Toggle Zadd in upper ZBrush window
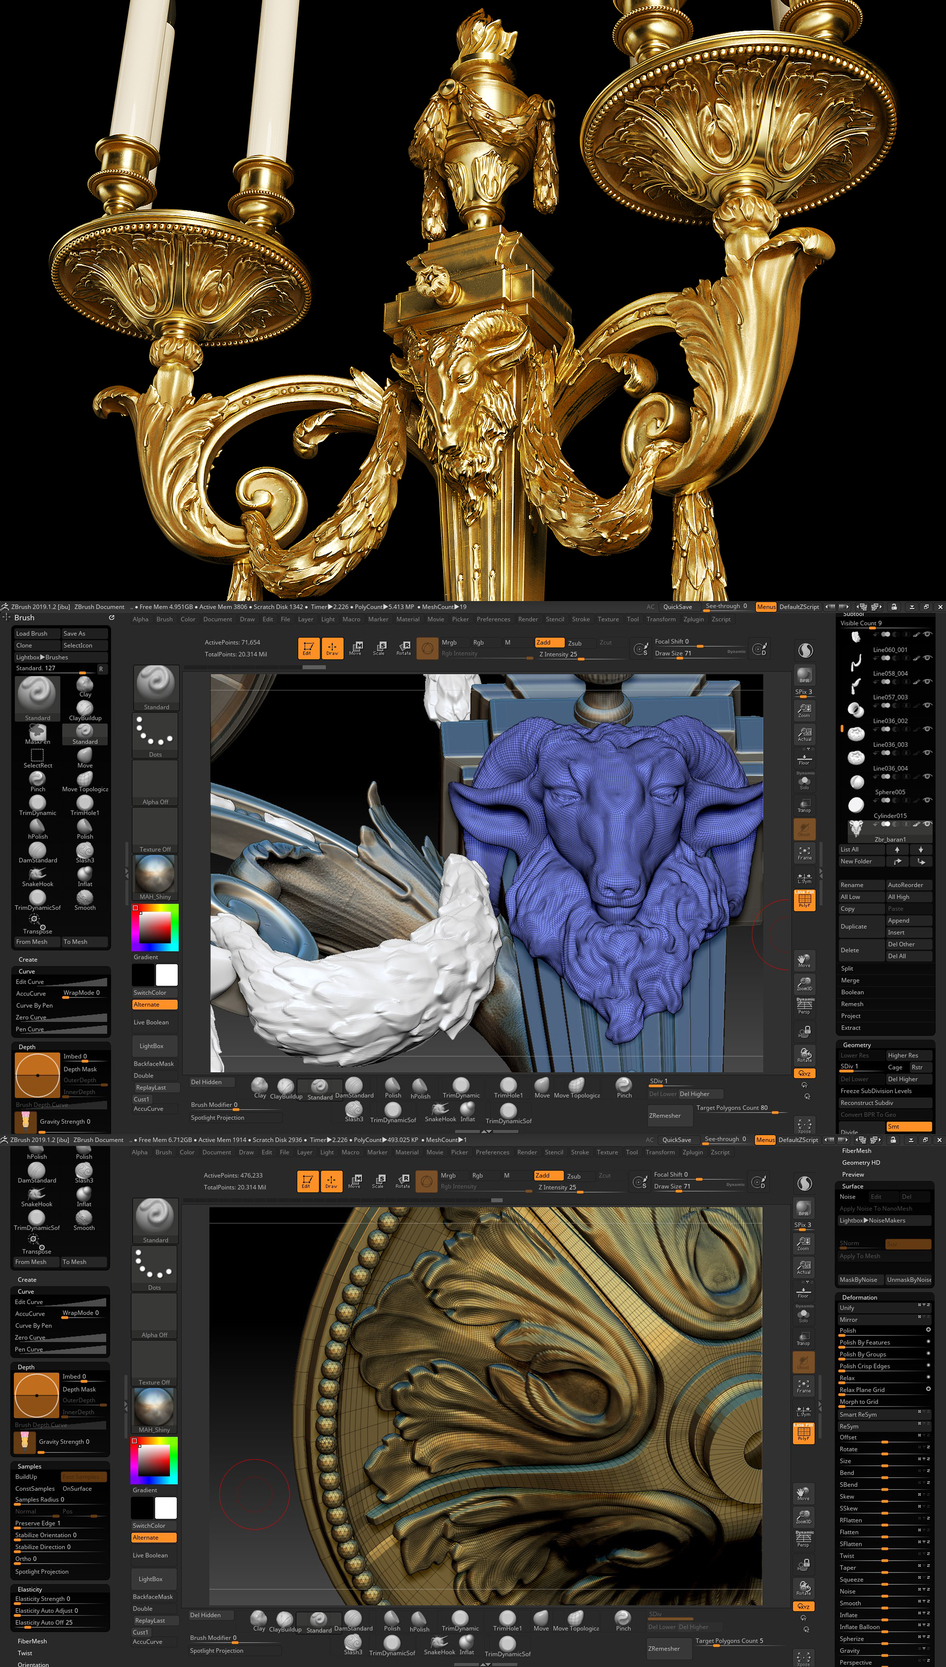946x1667 pixels. point(549,642)
